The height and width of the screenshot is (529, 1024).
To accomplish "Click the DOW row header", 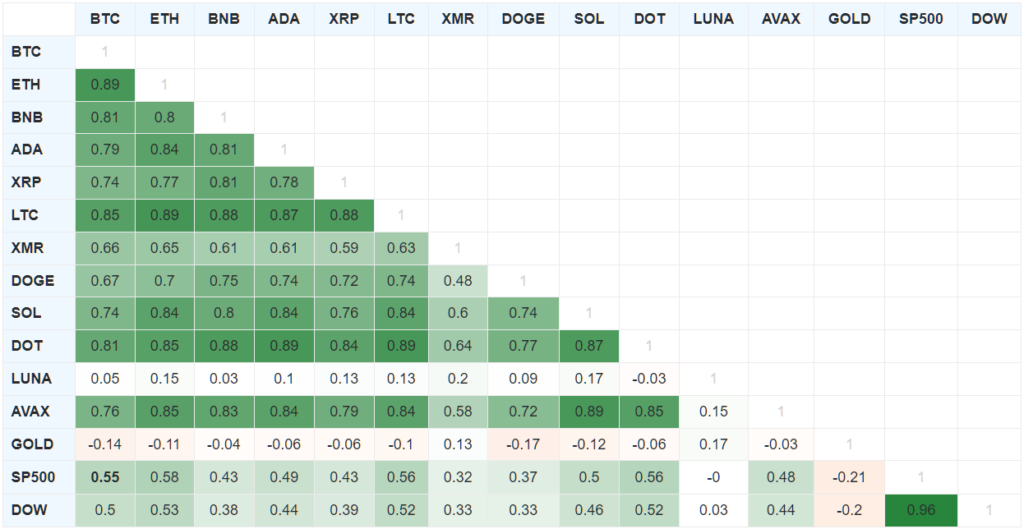I will coord(25,510).
